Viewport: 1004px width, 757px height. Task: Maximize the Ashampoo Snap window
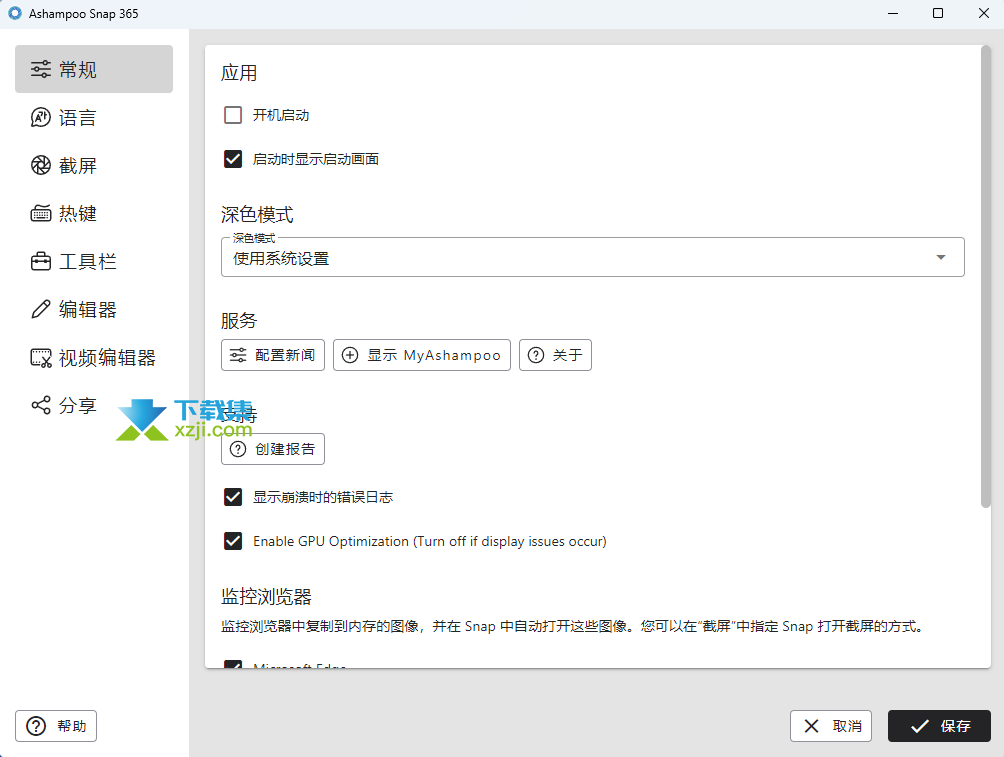pos(938,13)
